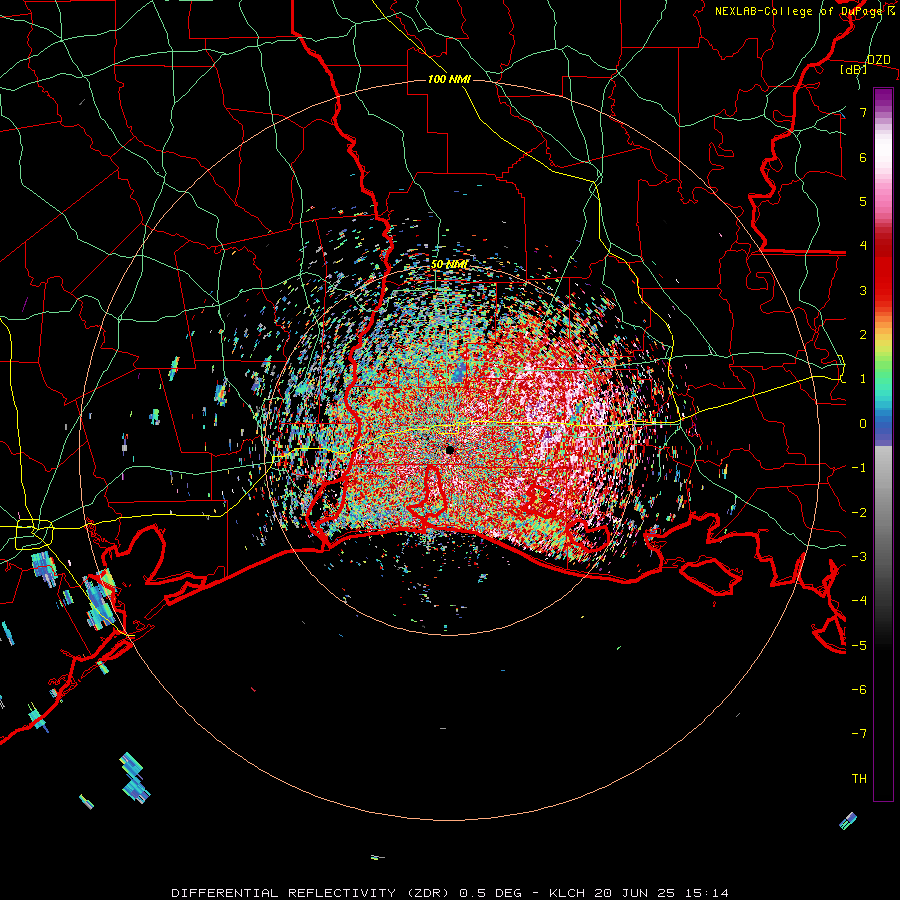Click the 100 NMI range ring label
The image size is (900, 900).
pyautogui.click(x=449, y=79)
